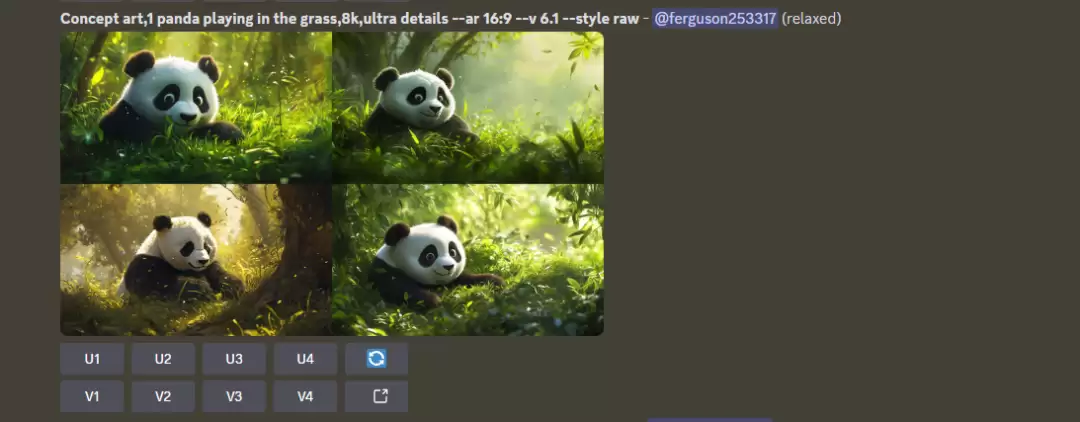Open the bottom-left panda by the tree
Screen dimensions: 1080x422
click(196, 260)
